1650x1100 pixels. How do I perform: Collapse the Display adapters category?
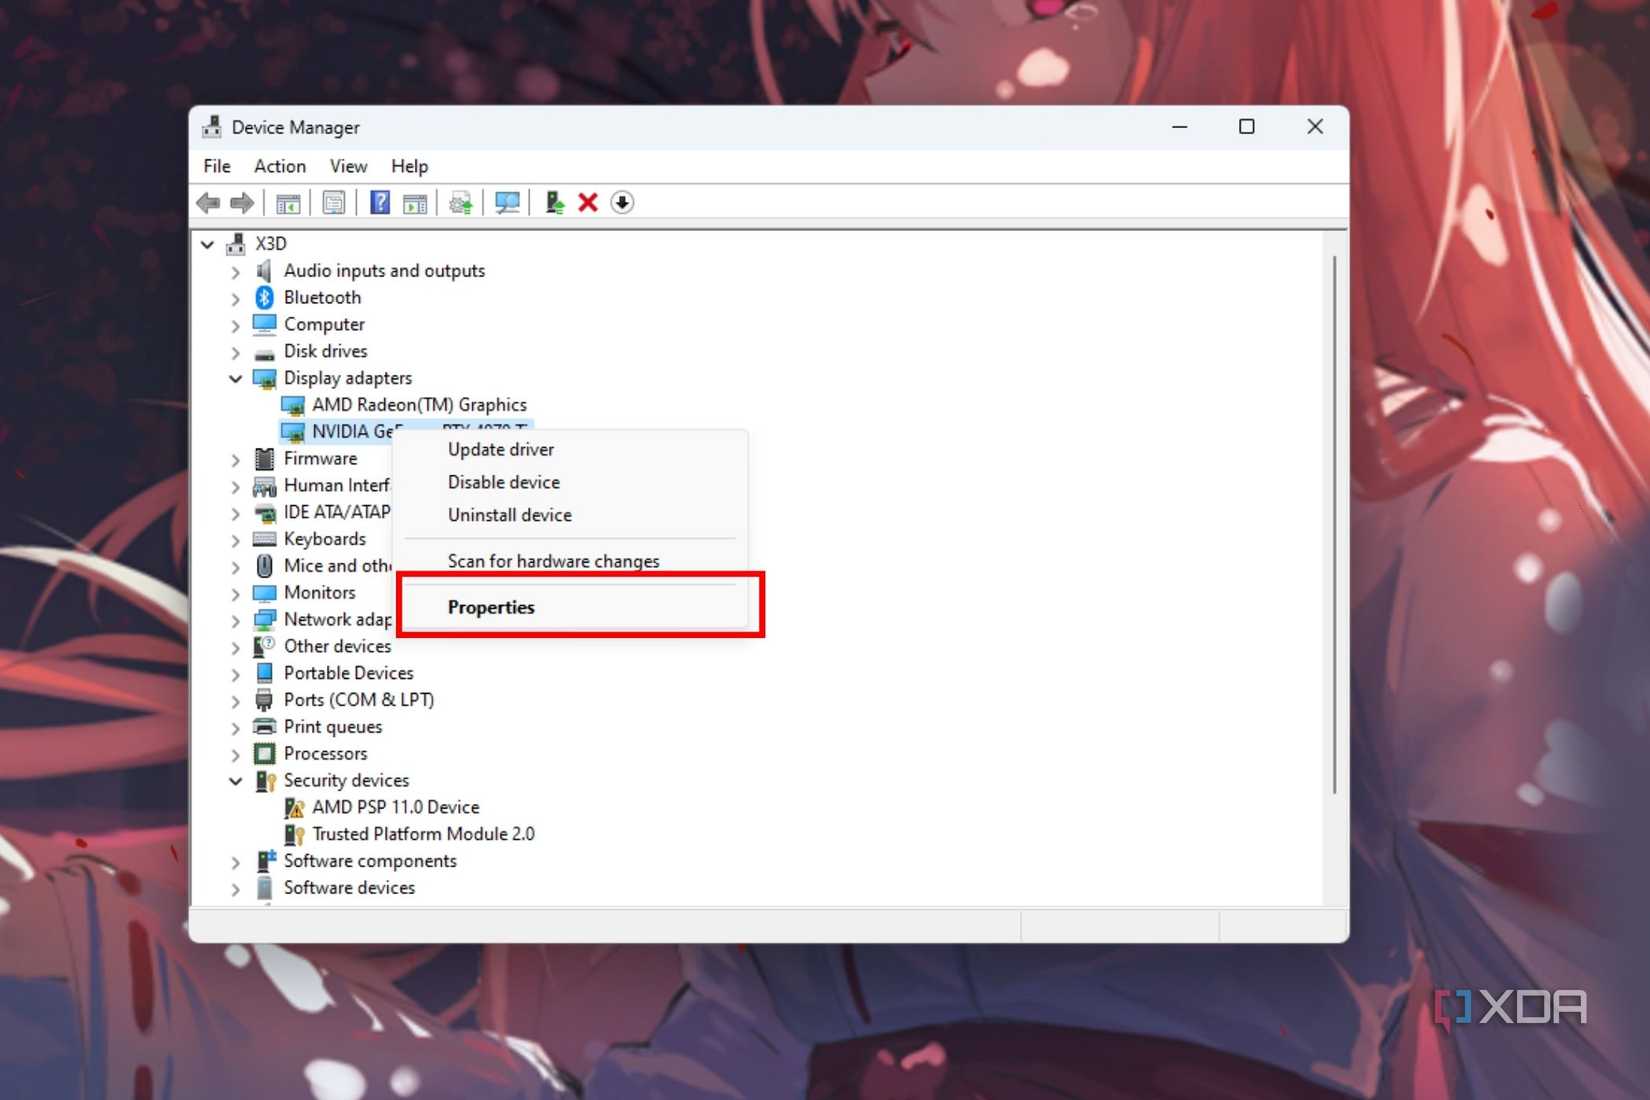coord(235,378)
